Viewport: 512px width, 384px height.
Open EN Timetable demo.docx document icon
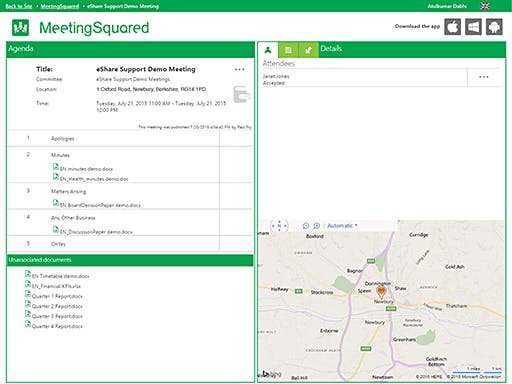point(28,274)
